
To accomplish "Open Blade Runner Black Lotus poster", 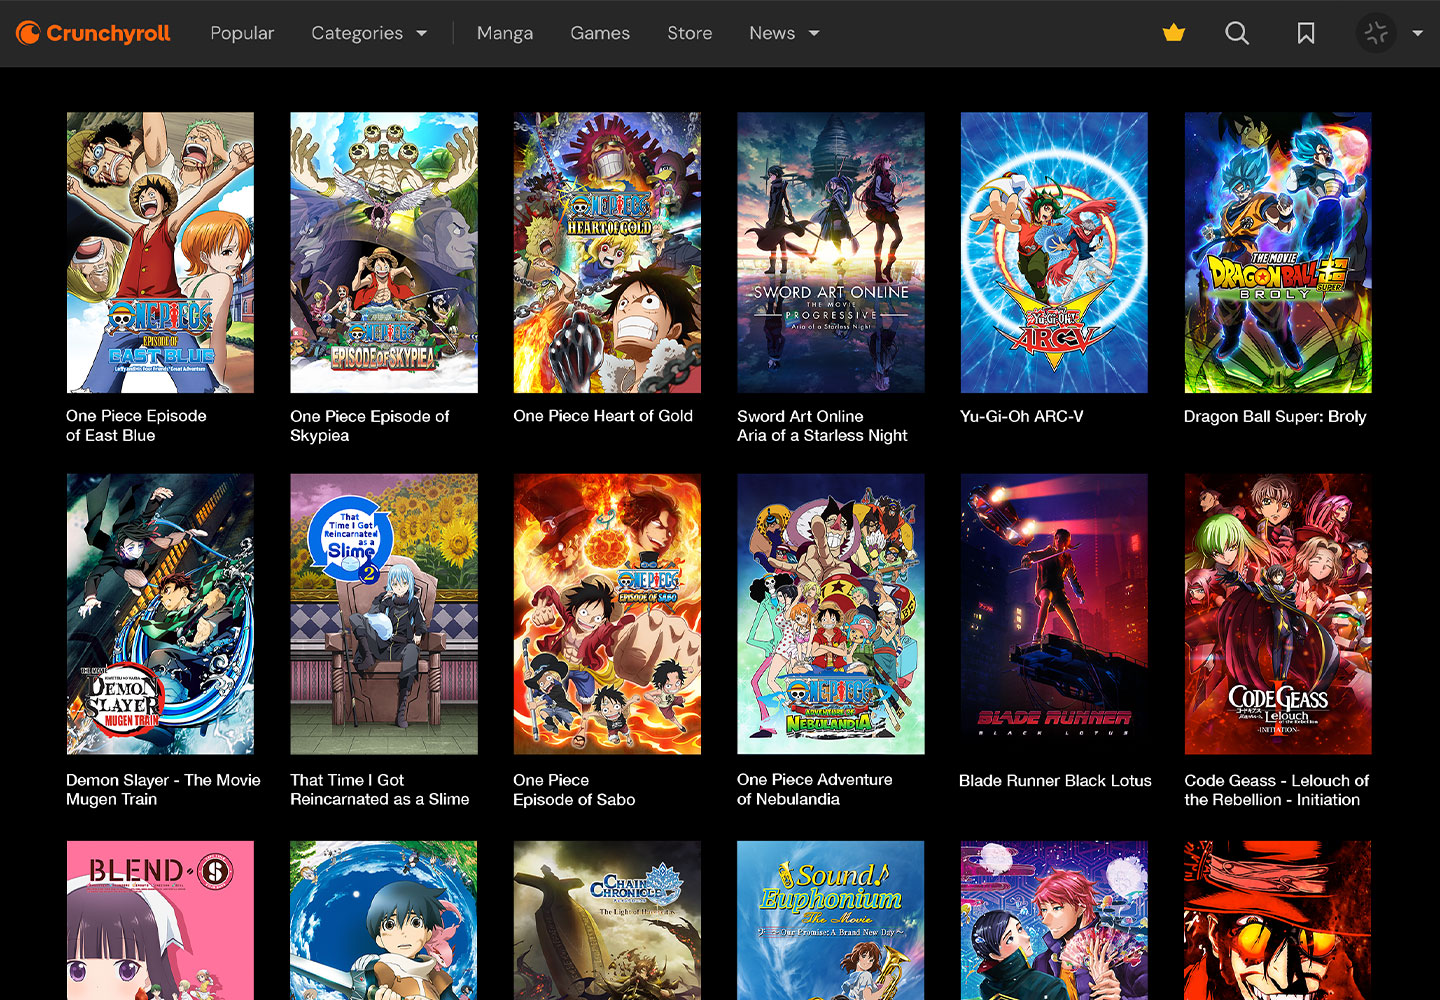I will (x=1054, y=614).
